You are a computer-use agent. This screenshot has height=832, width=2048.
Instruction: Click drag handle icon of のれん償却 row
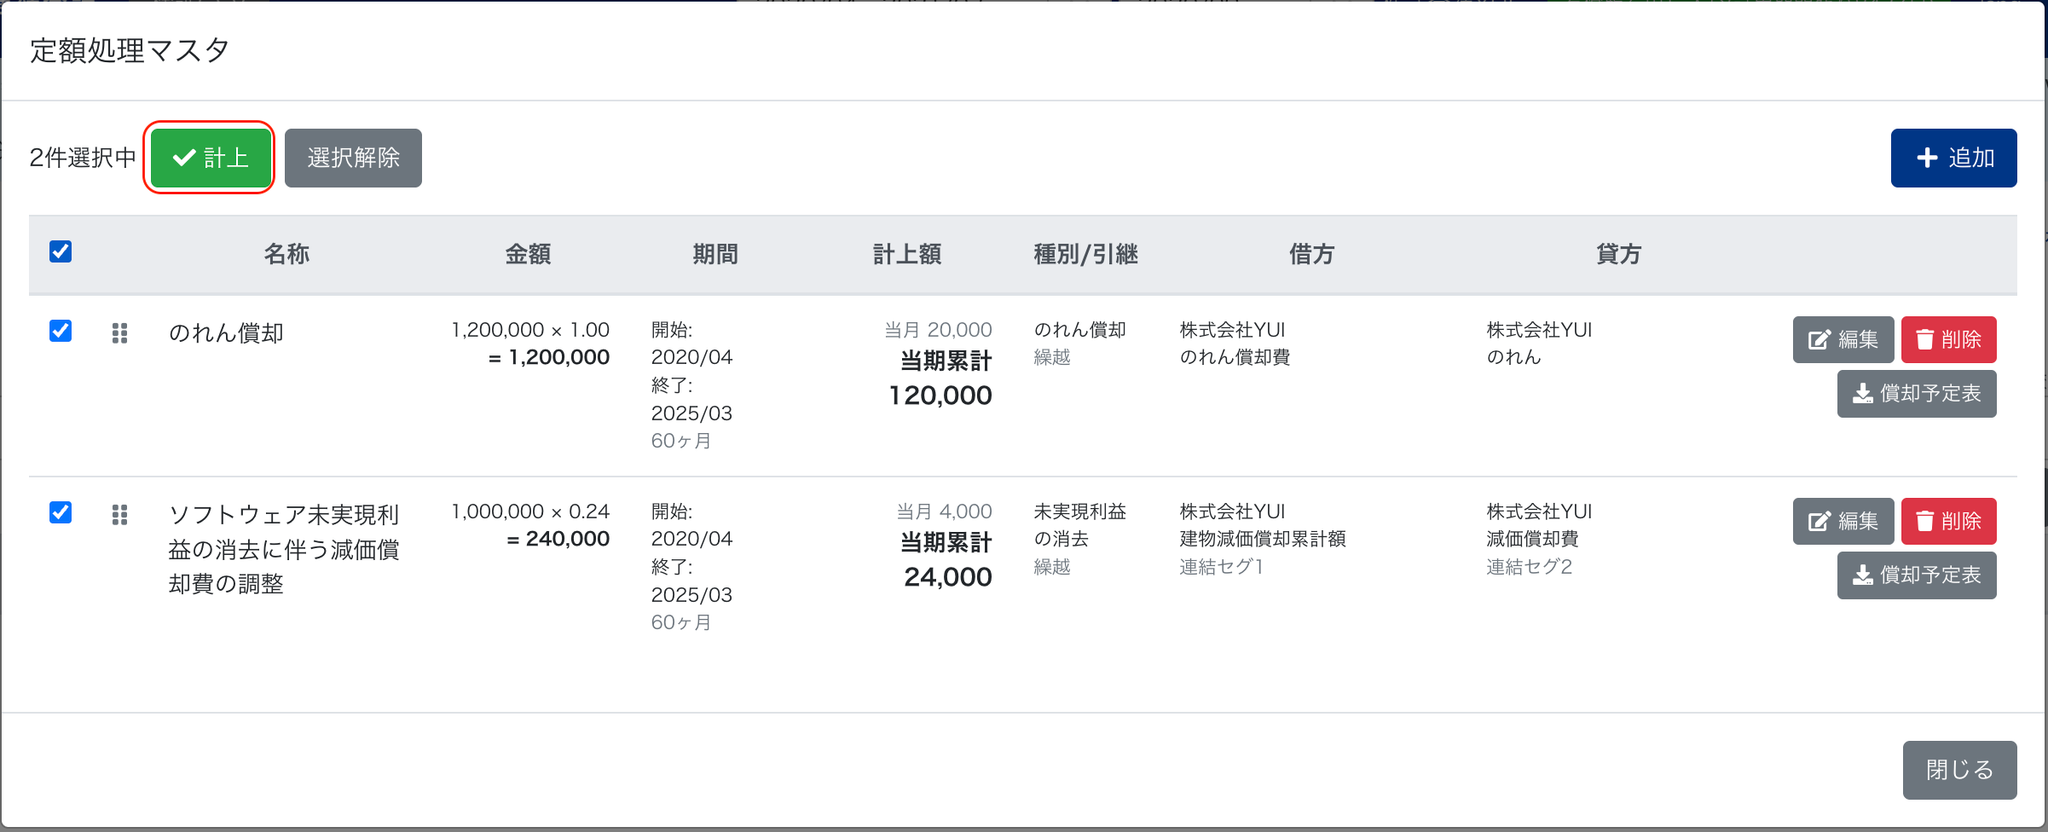point(120,333)
